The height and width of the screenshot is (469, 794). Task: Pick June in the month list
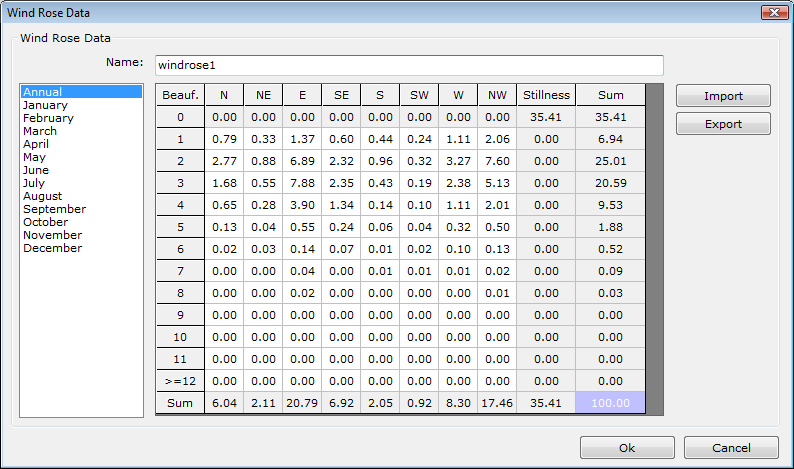coord(36,170)
